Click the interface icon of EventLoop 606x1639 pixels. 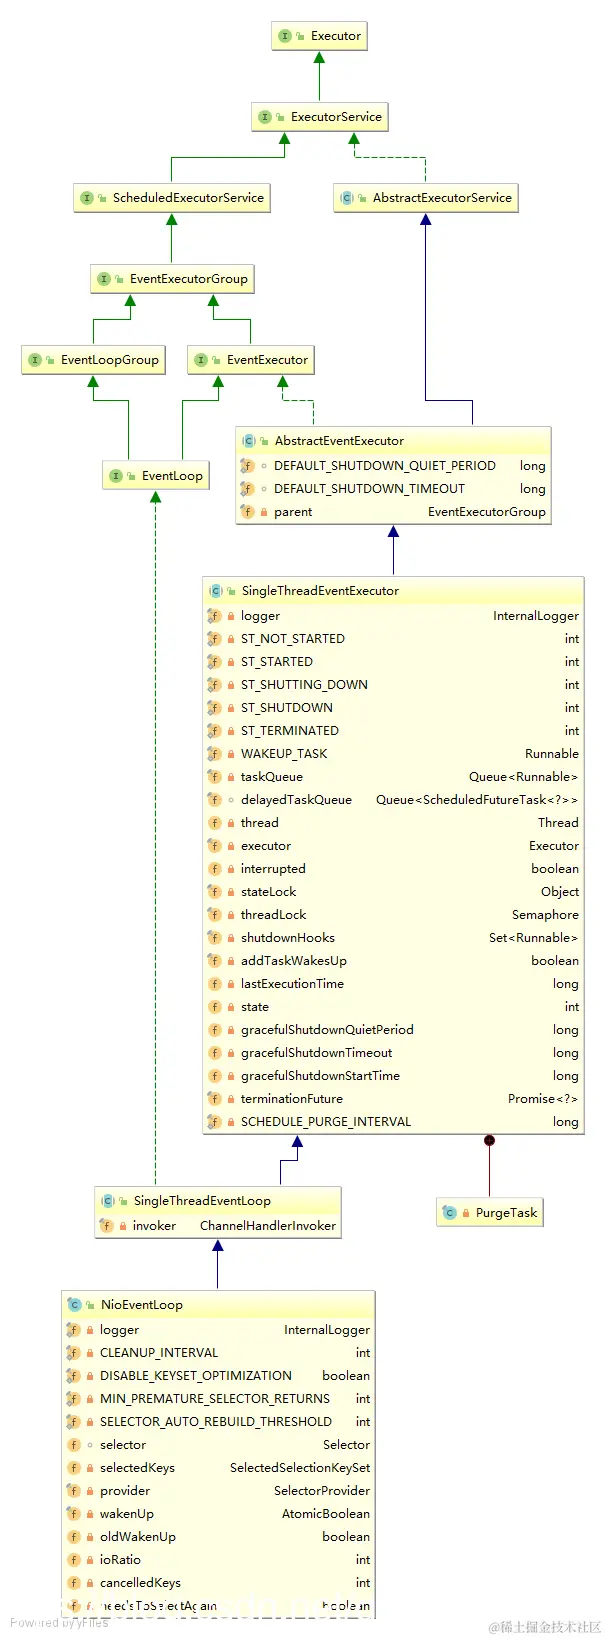click(x=116, y=476)
